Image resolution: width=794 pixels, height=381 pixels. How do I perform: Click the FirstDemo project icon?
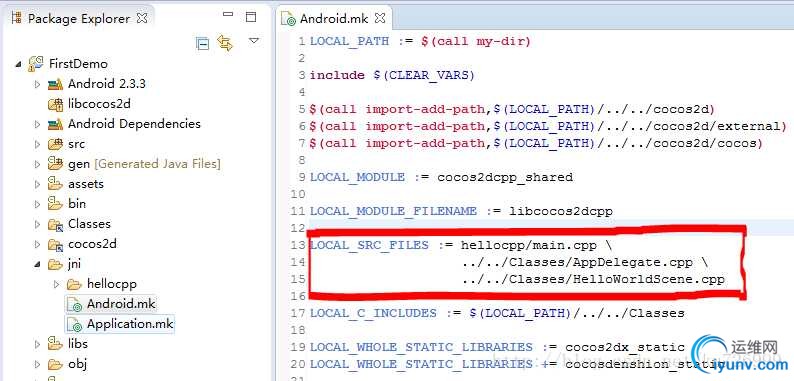point(35,63)
